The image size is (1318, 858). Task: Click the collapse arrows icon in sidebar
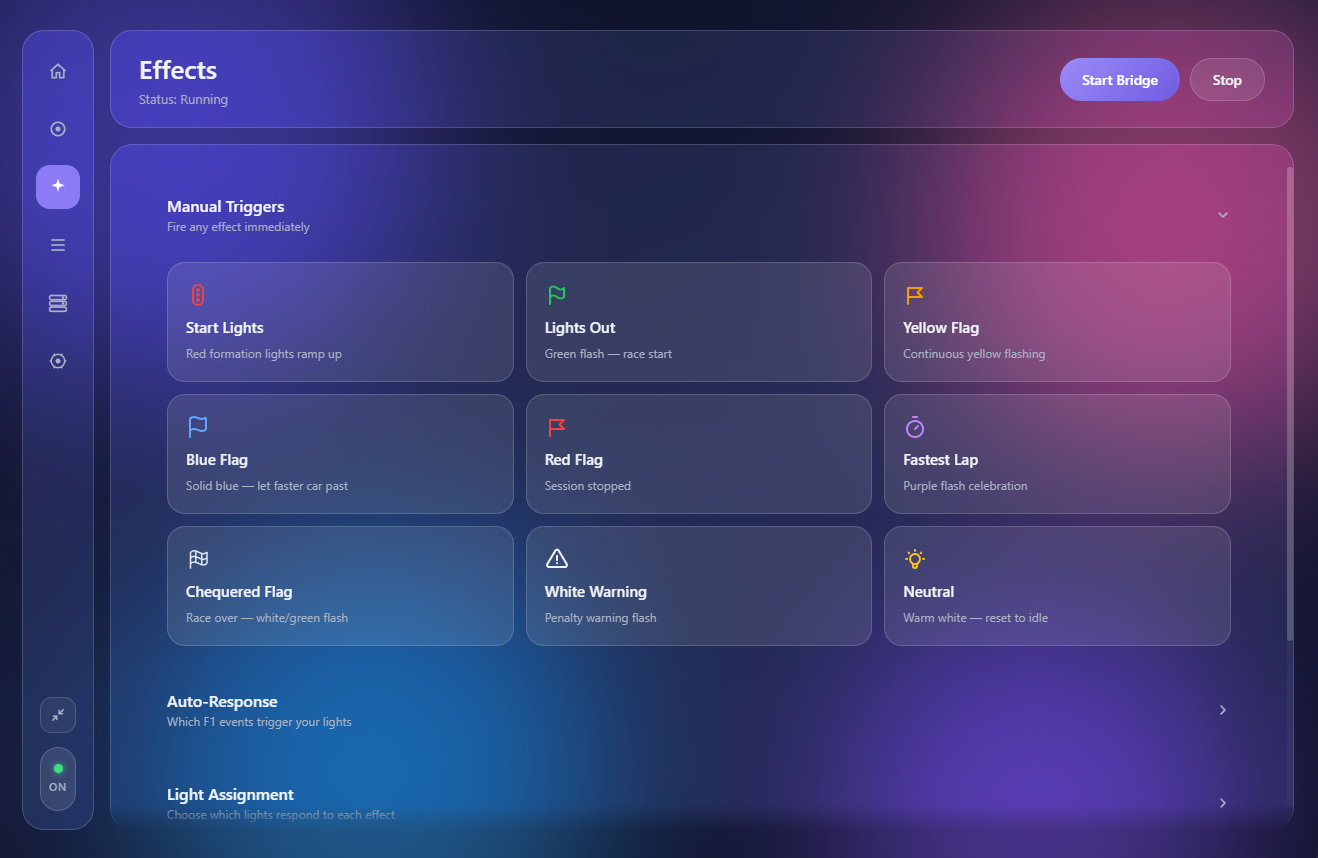58,715
